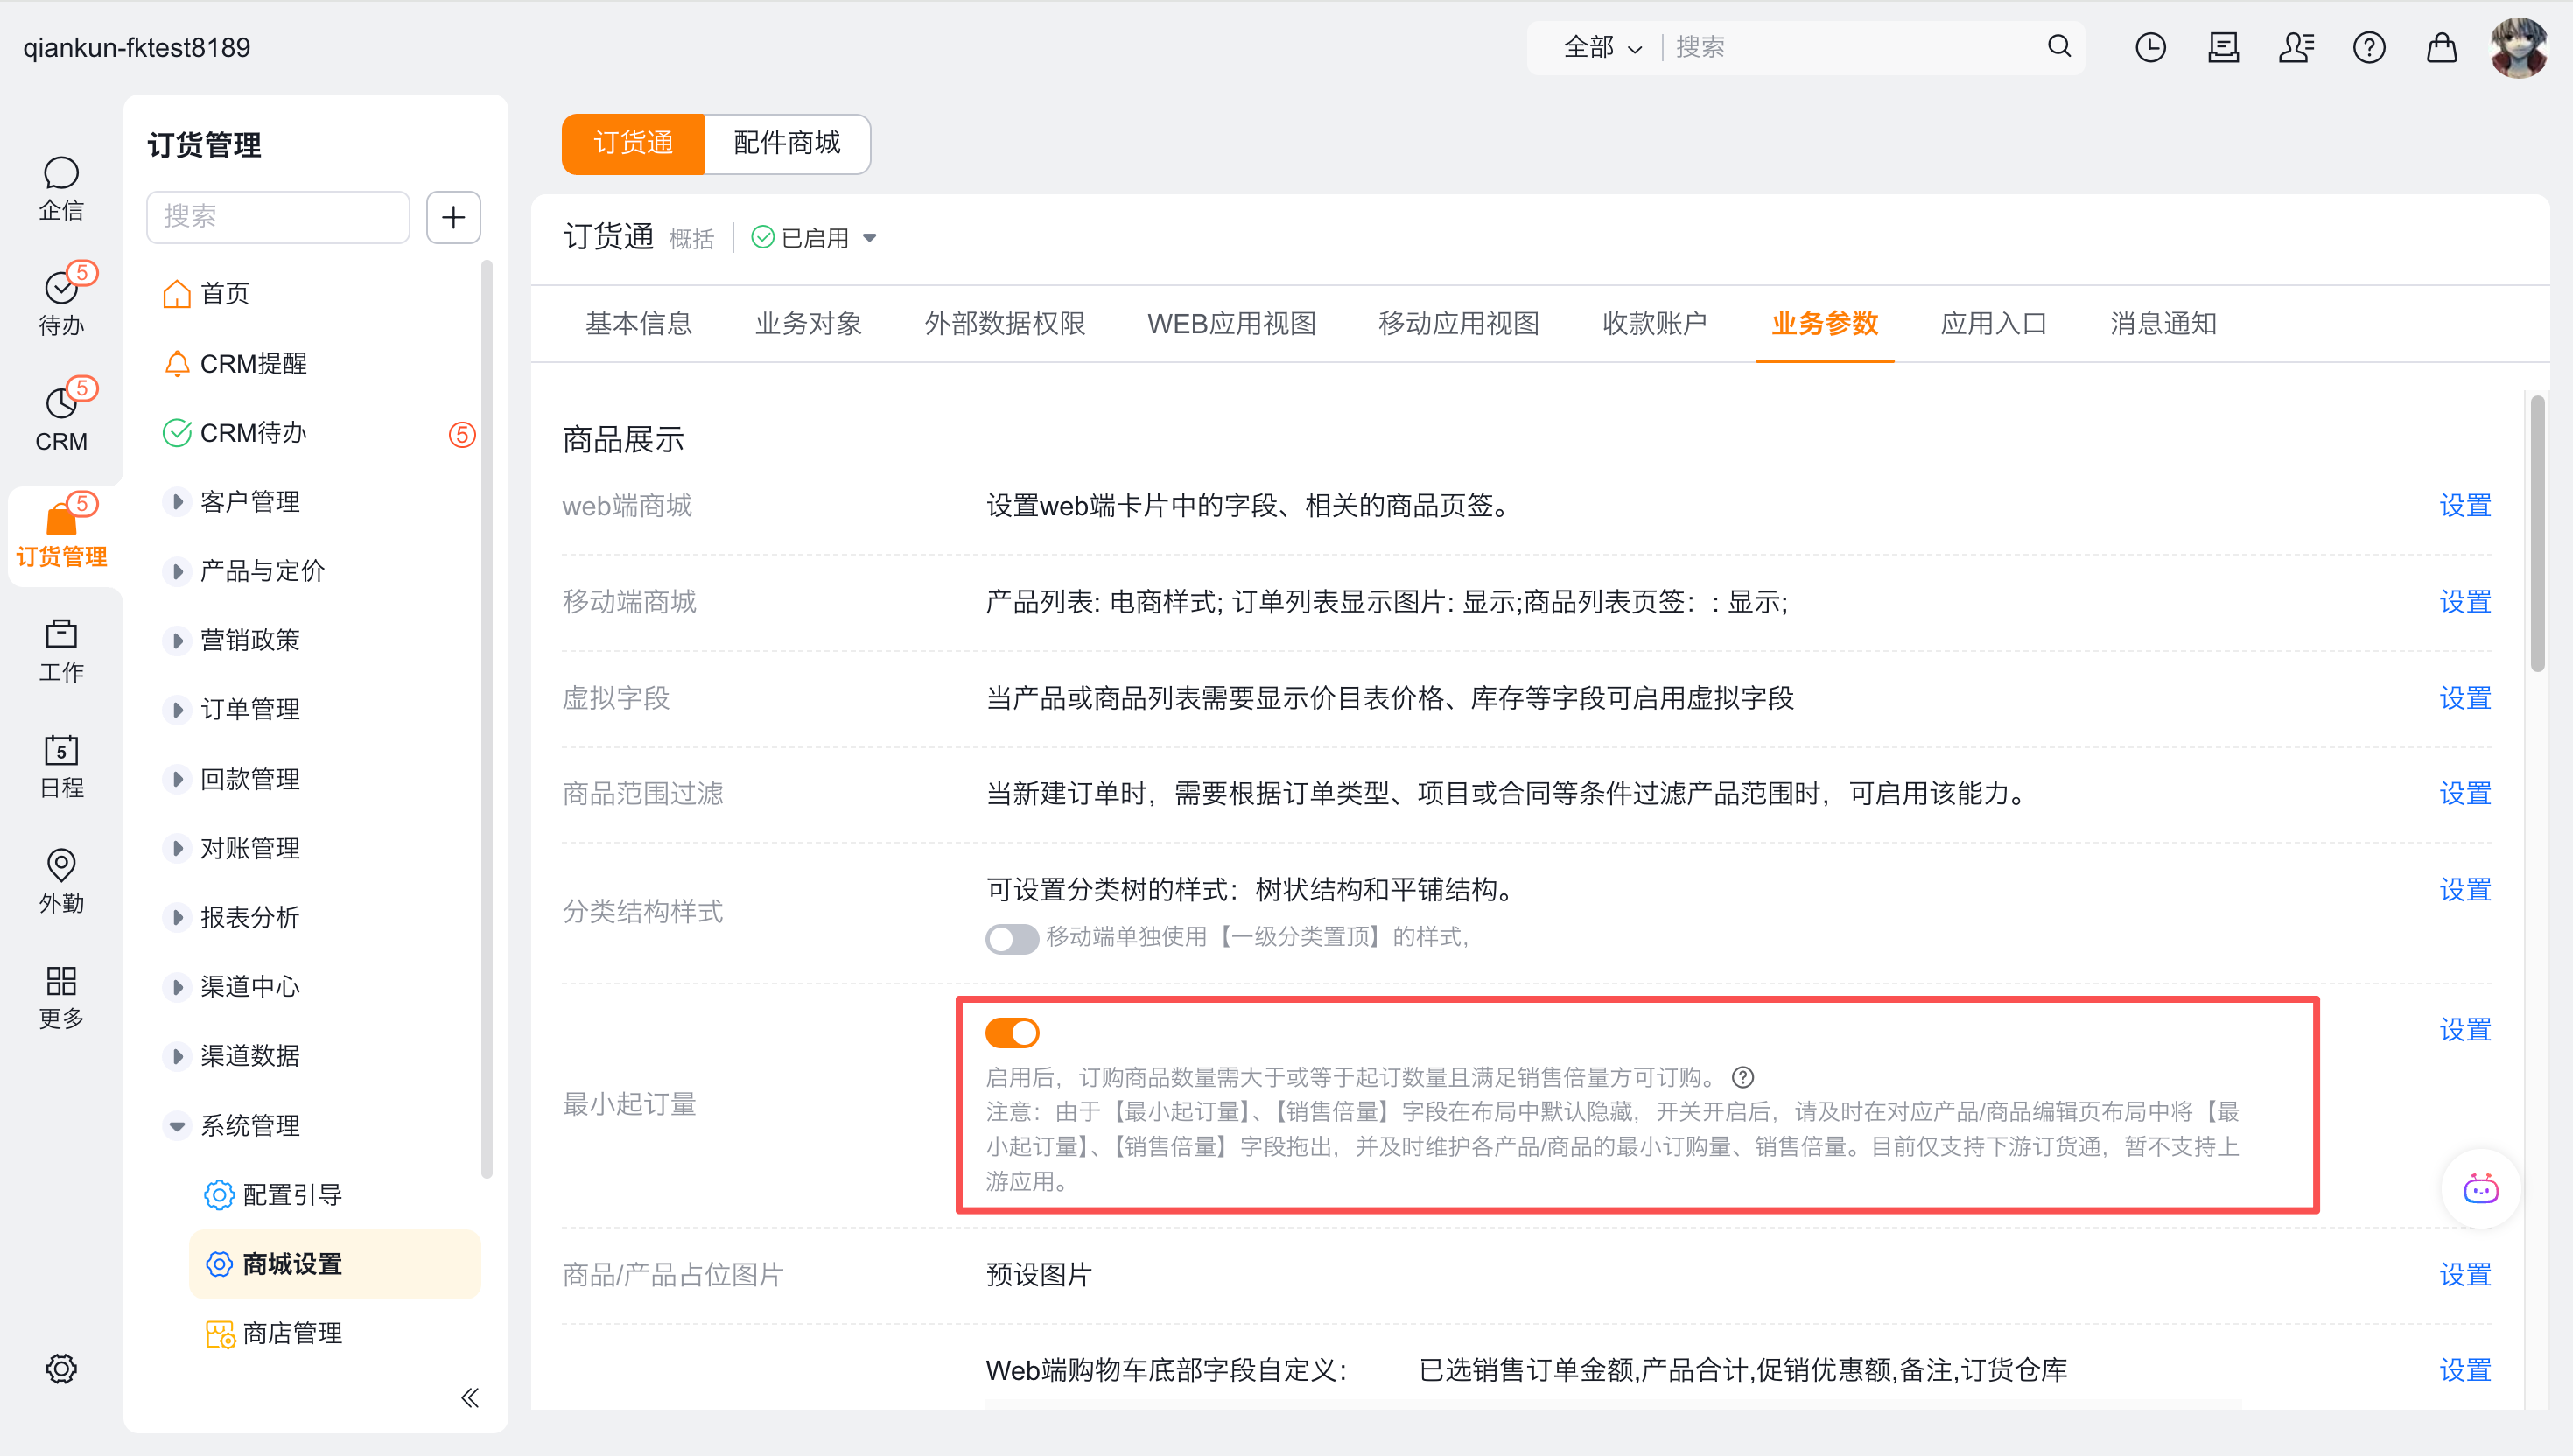Switch to the 配件商城 tab
The width and height of the screenshot is (2573, 1456).
(787, 143)
